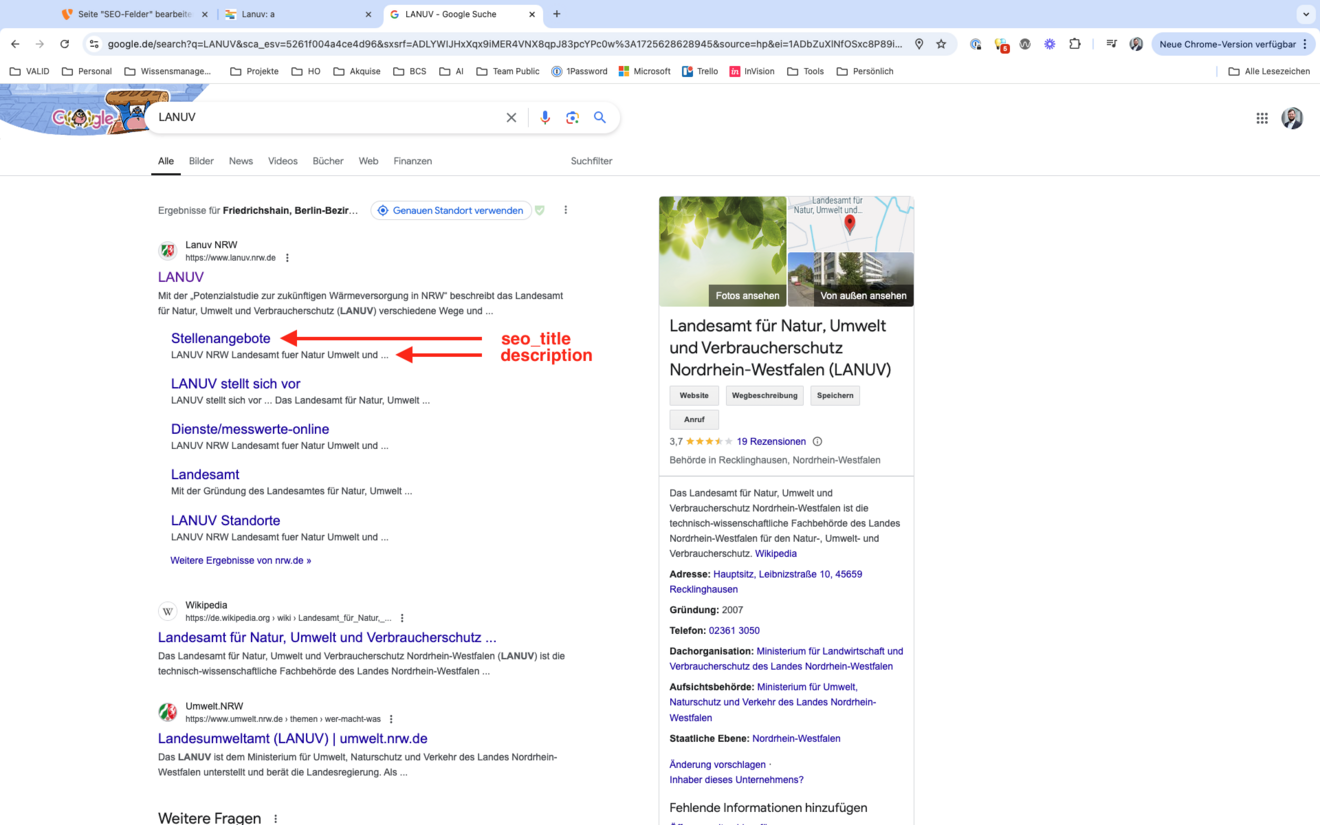Open the Landesumweltamt (LANUV) umwelt.nrw.de result
Viewport: 1320px width, 825px height.
[x=293, y=738]
